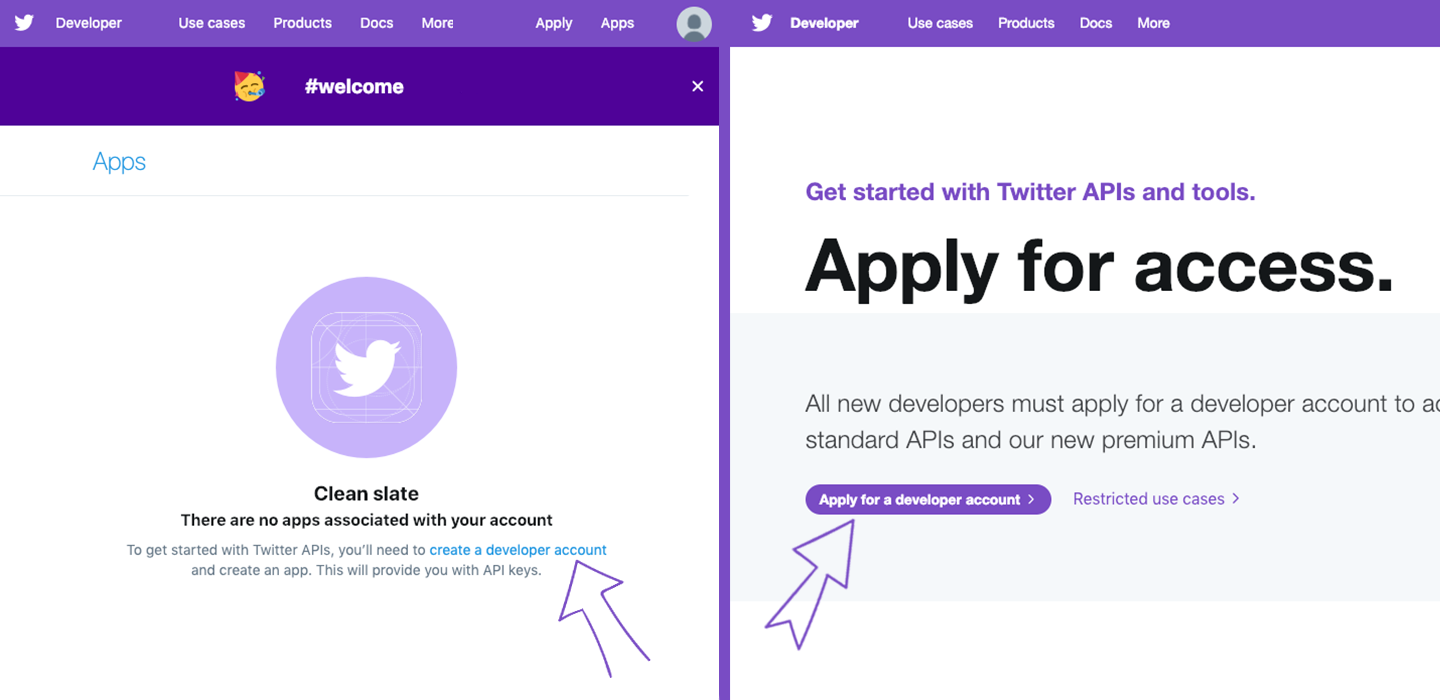
Task: Expand the More menu in right header
Action: coord(1153,23)
